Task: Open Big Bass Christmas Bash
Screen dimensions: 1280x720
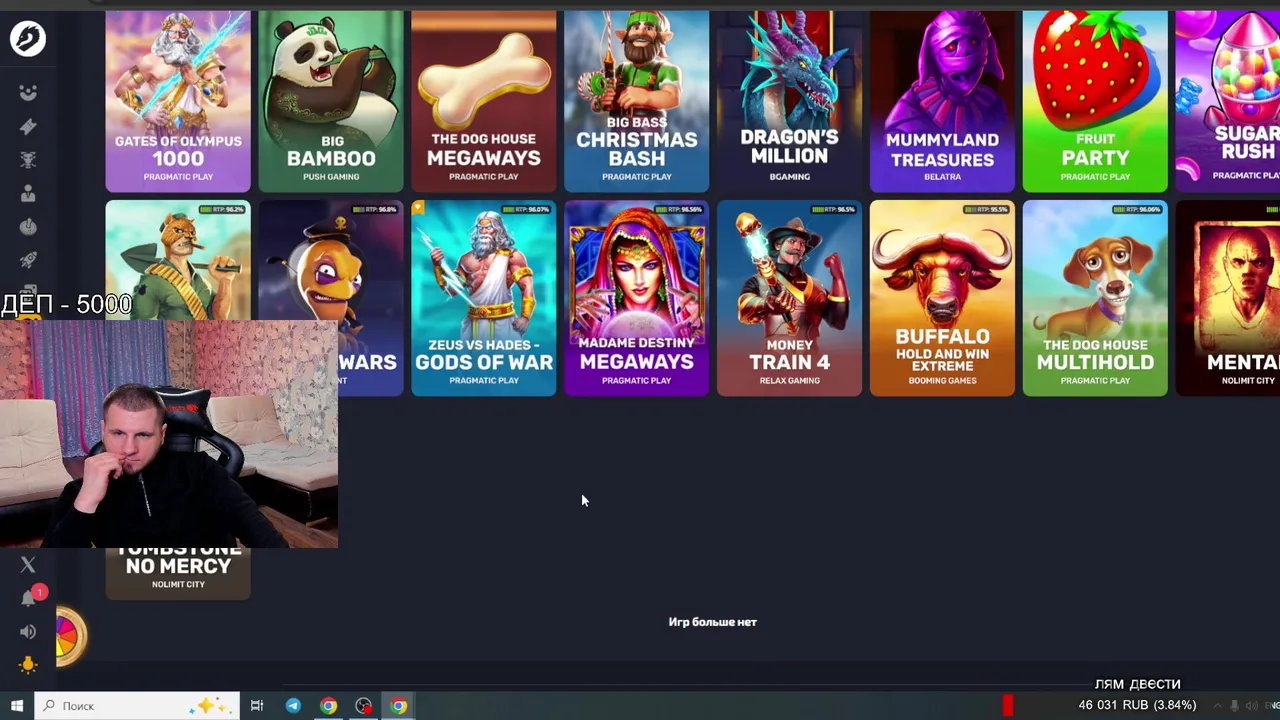Action: (x=637, y=101)
